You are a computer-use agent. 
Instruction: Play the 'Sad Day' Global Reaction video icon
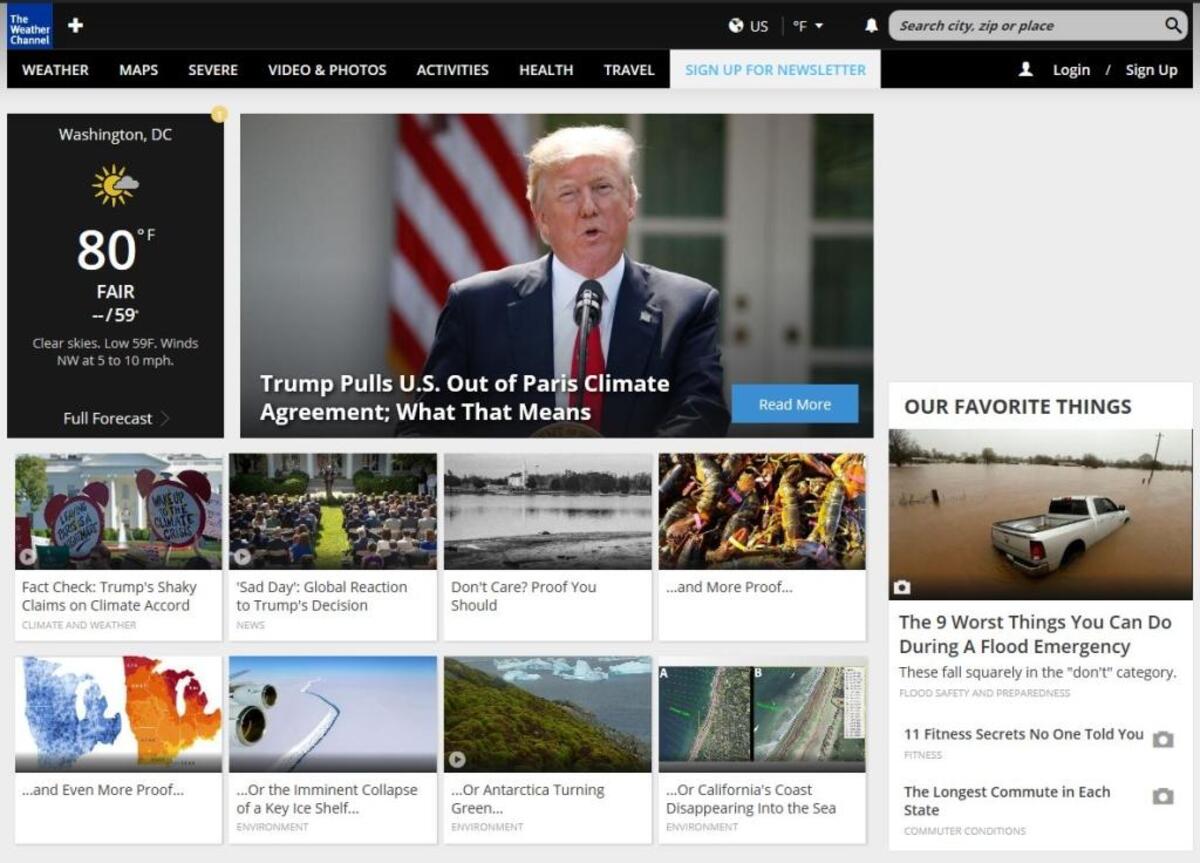click(242, 556)
